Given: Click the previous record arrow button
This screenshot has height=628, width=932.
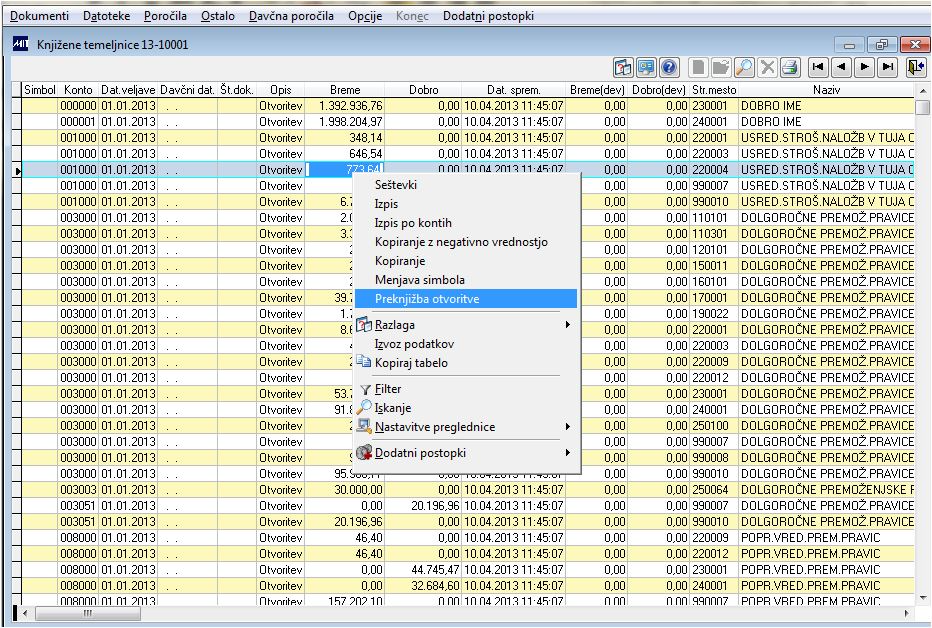Looking at the screenshot, I should tap(842, 67).
